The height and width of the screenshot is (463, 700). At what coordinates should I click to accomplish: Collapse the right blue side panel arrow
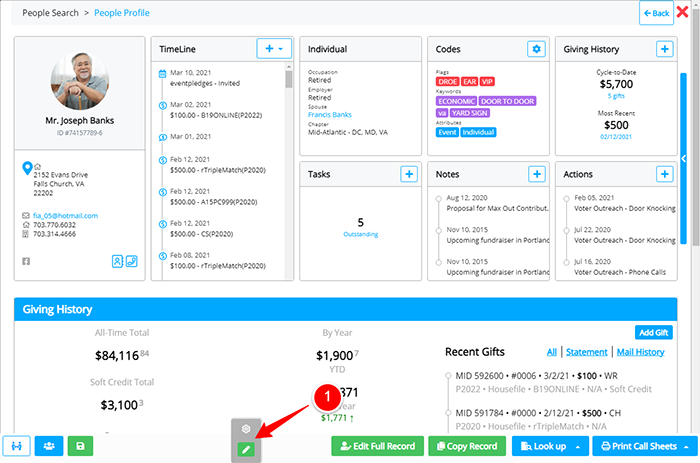click(683, 159)
